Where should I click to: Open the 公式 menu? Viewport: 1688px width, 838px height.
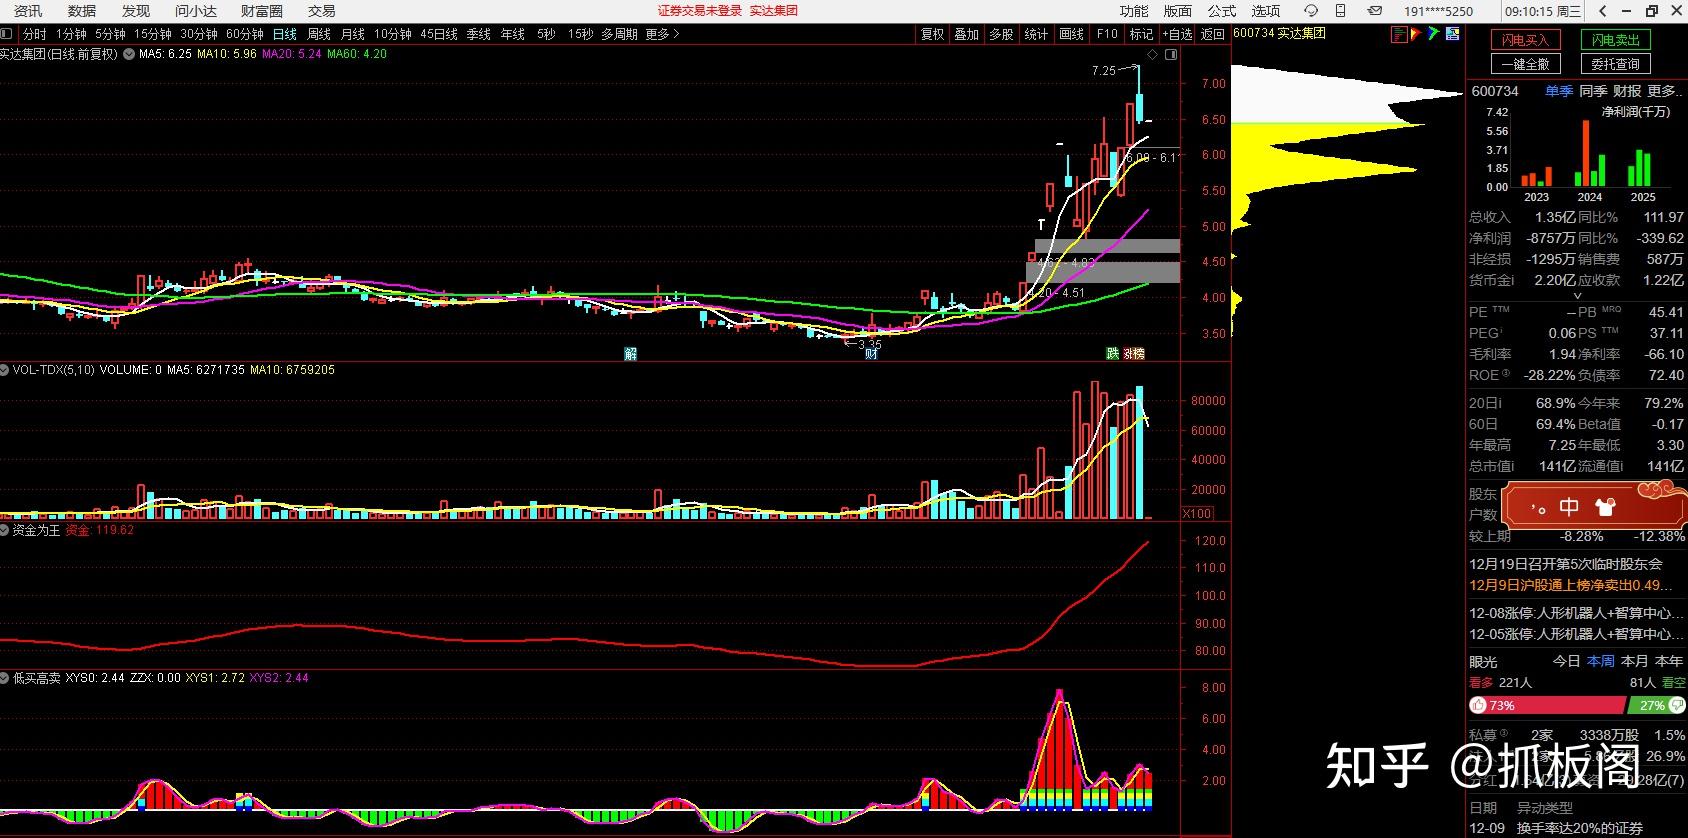pos(1221,11)
